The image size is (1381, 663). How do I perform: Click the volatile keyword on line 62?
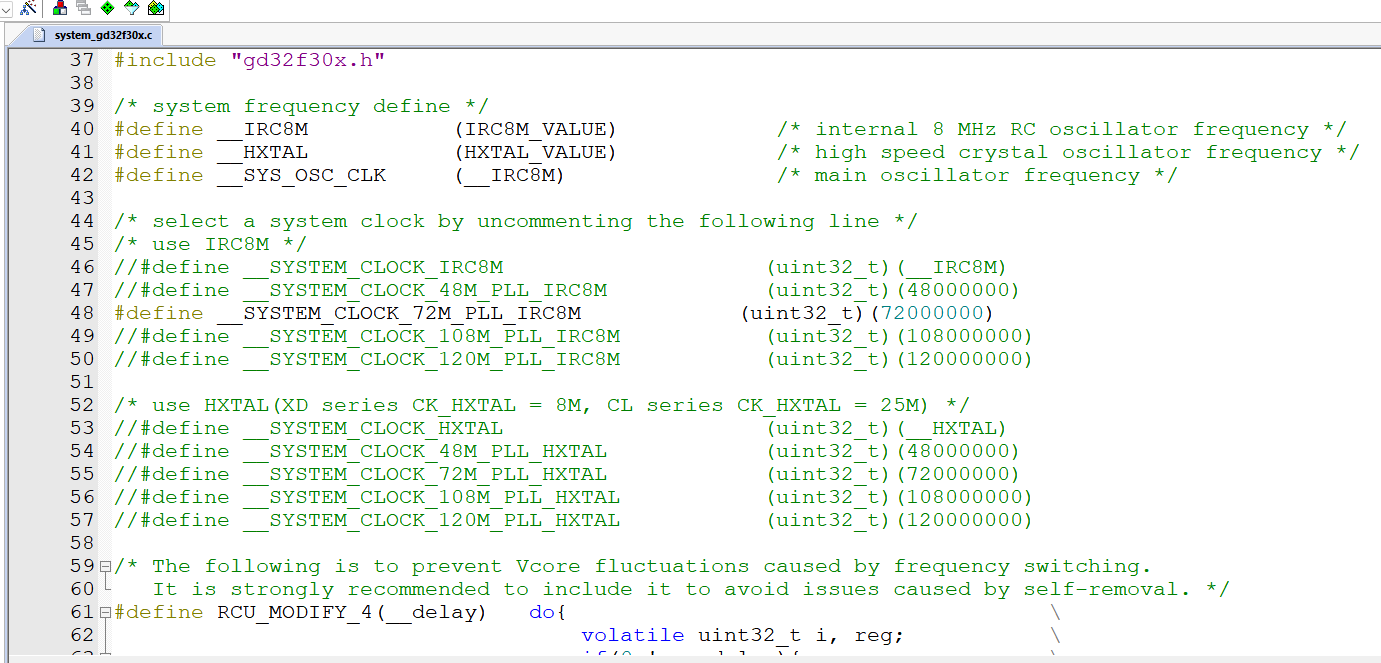(x=632, y=634)
